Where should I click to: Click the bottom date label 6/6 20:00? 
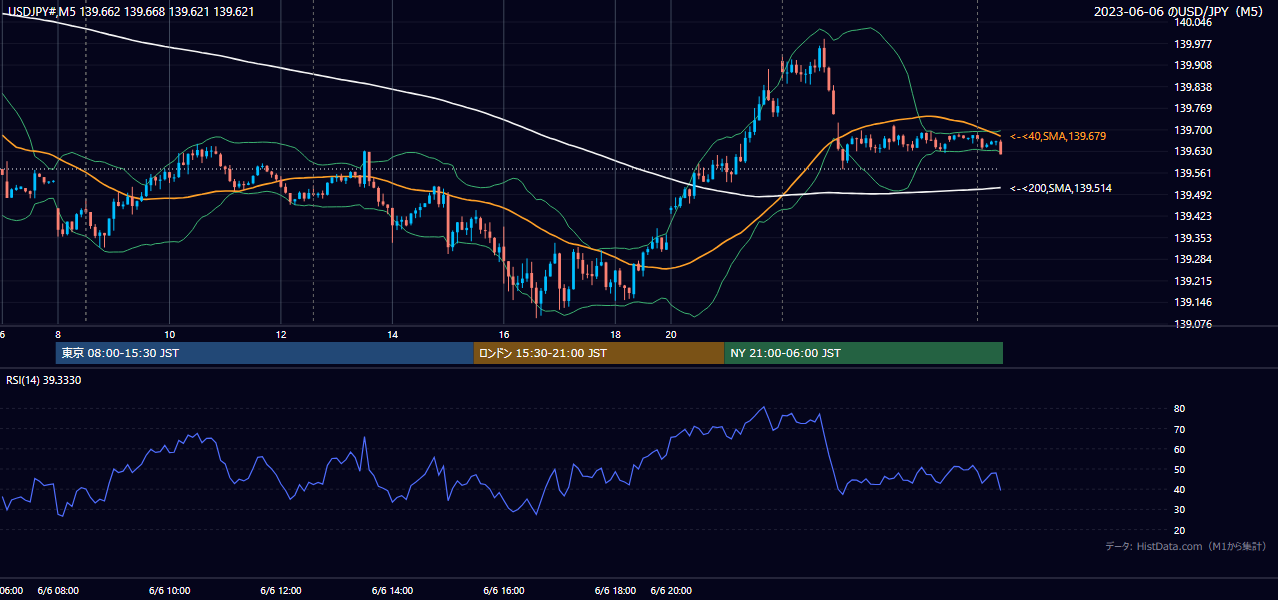[672, 591]
